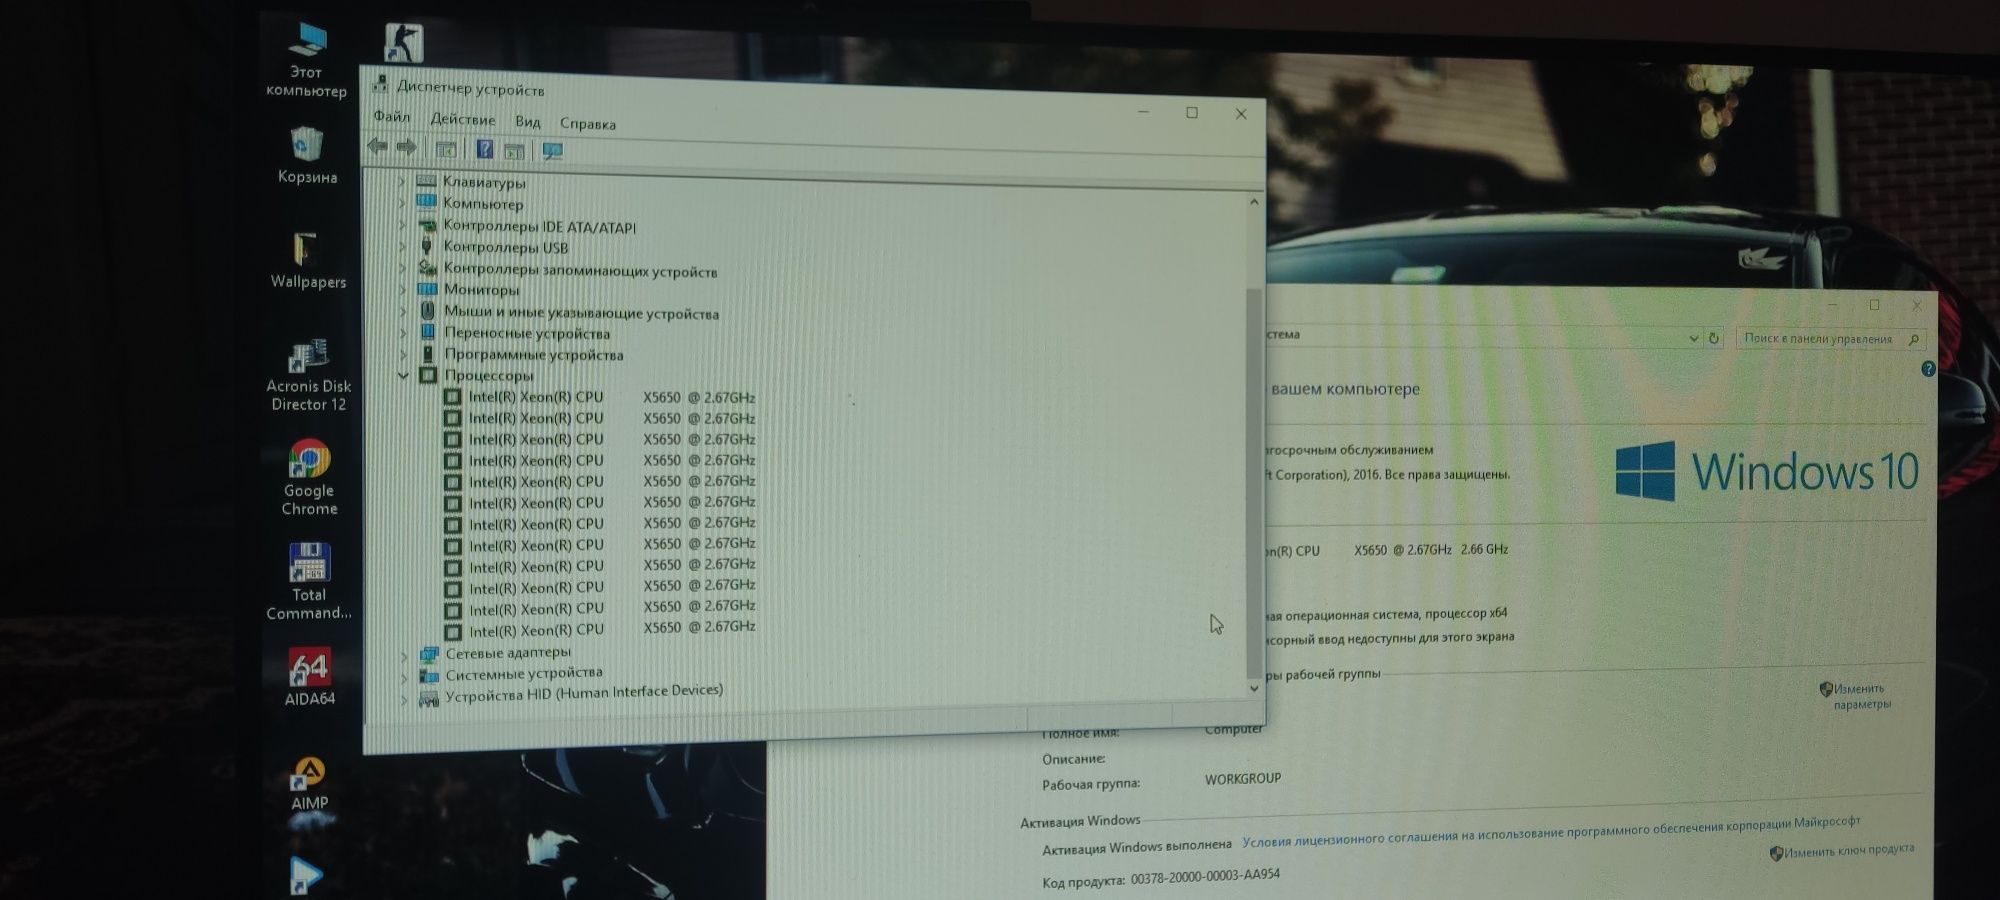Open the Counter-Strike shortcut icon on desktop
This screenshot has width=2000, height=900.
pos(404,43)
